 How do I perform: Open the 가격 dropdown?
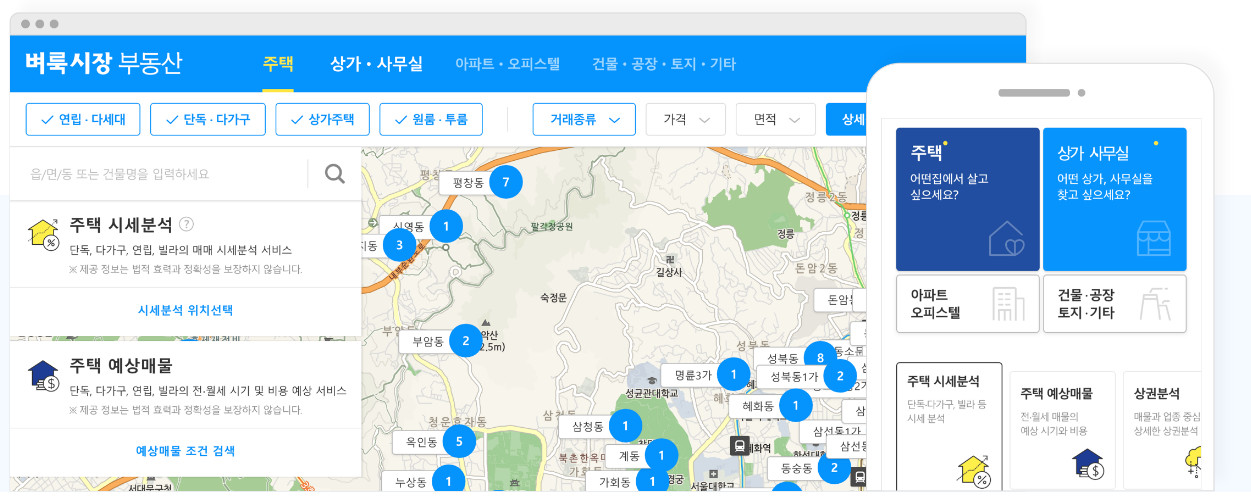click(x=686, y=119)
